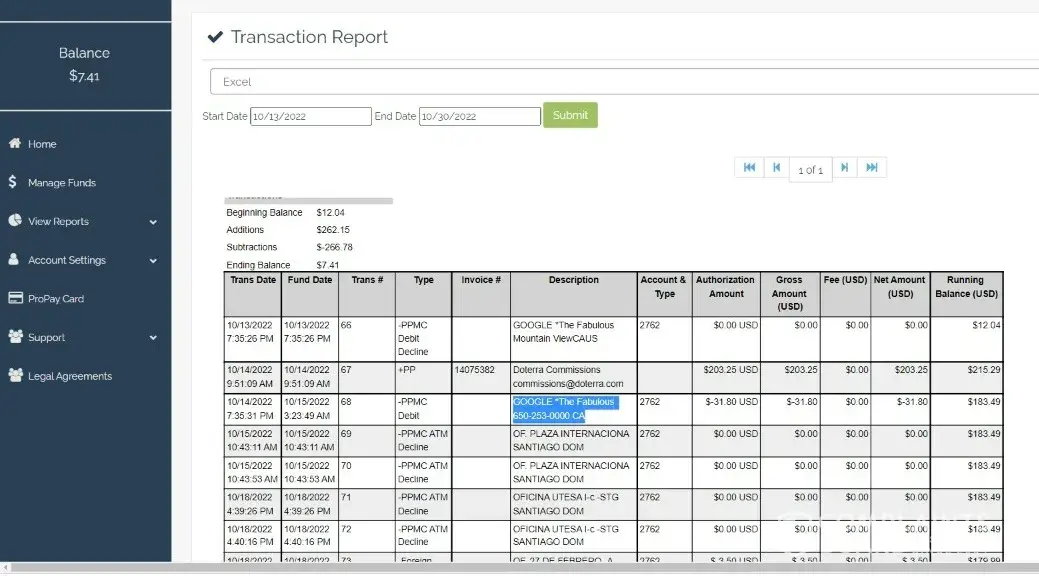Jump to the last report page

872,168
